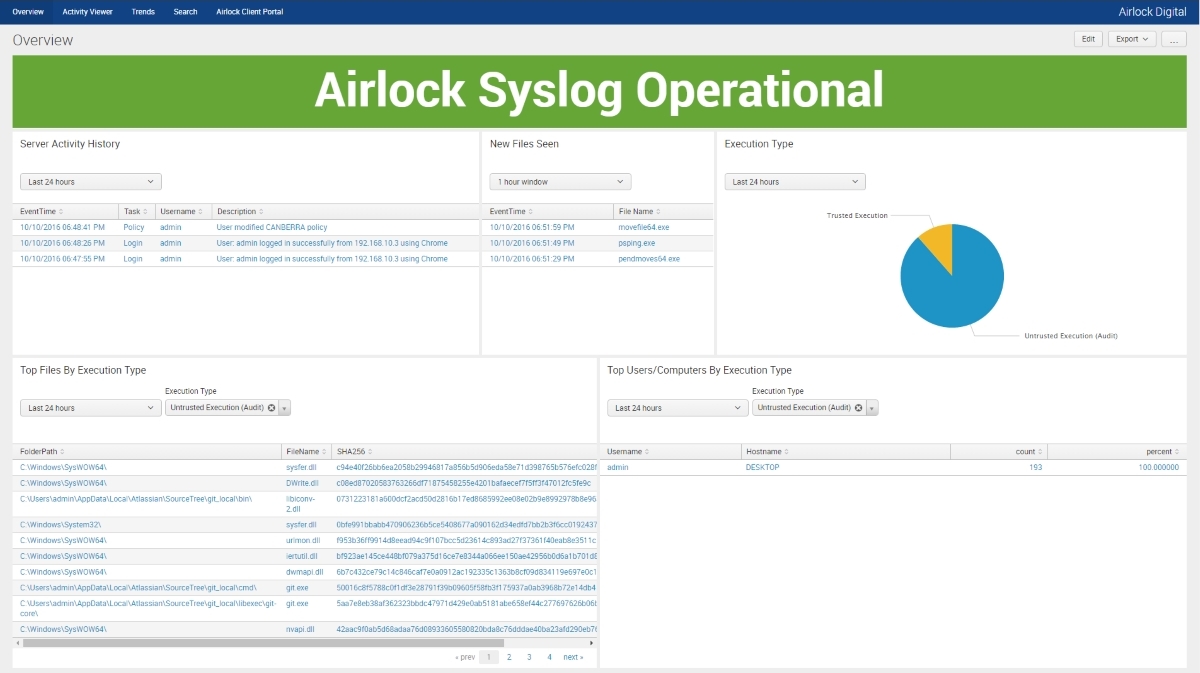Open Top Files time range dropdown

pos(91,408)
